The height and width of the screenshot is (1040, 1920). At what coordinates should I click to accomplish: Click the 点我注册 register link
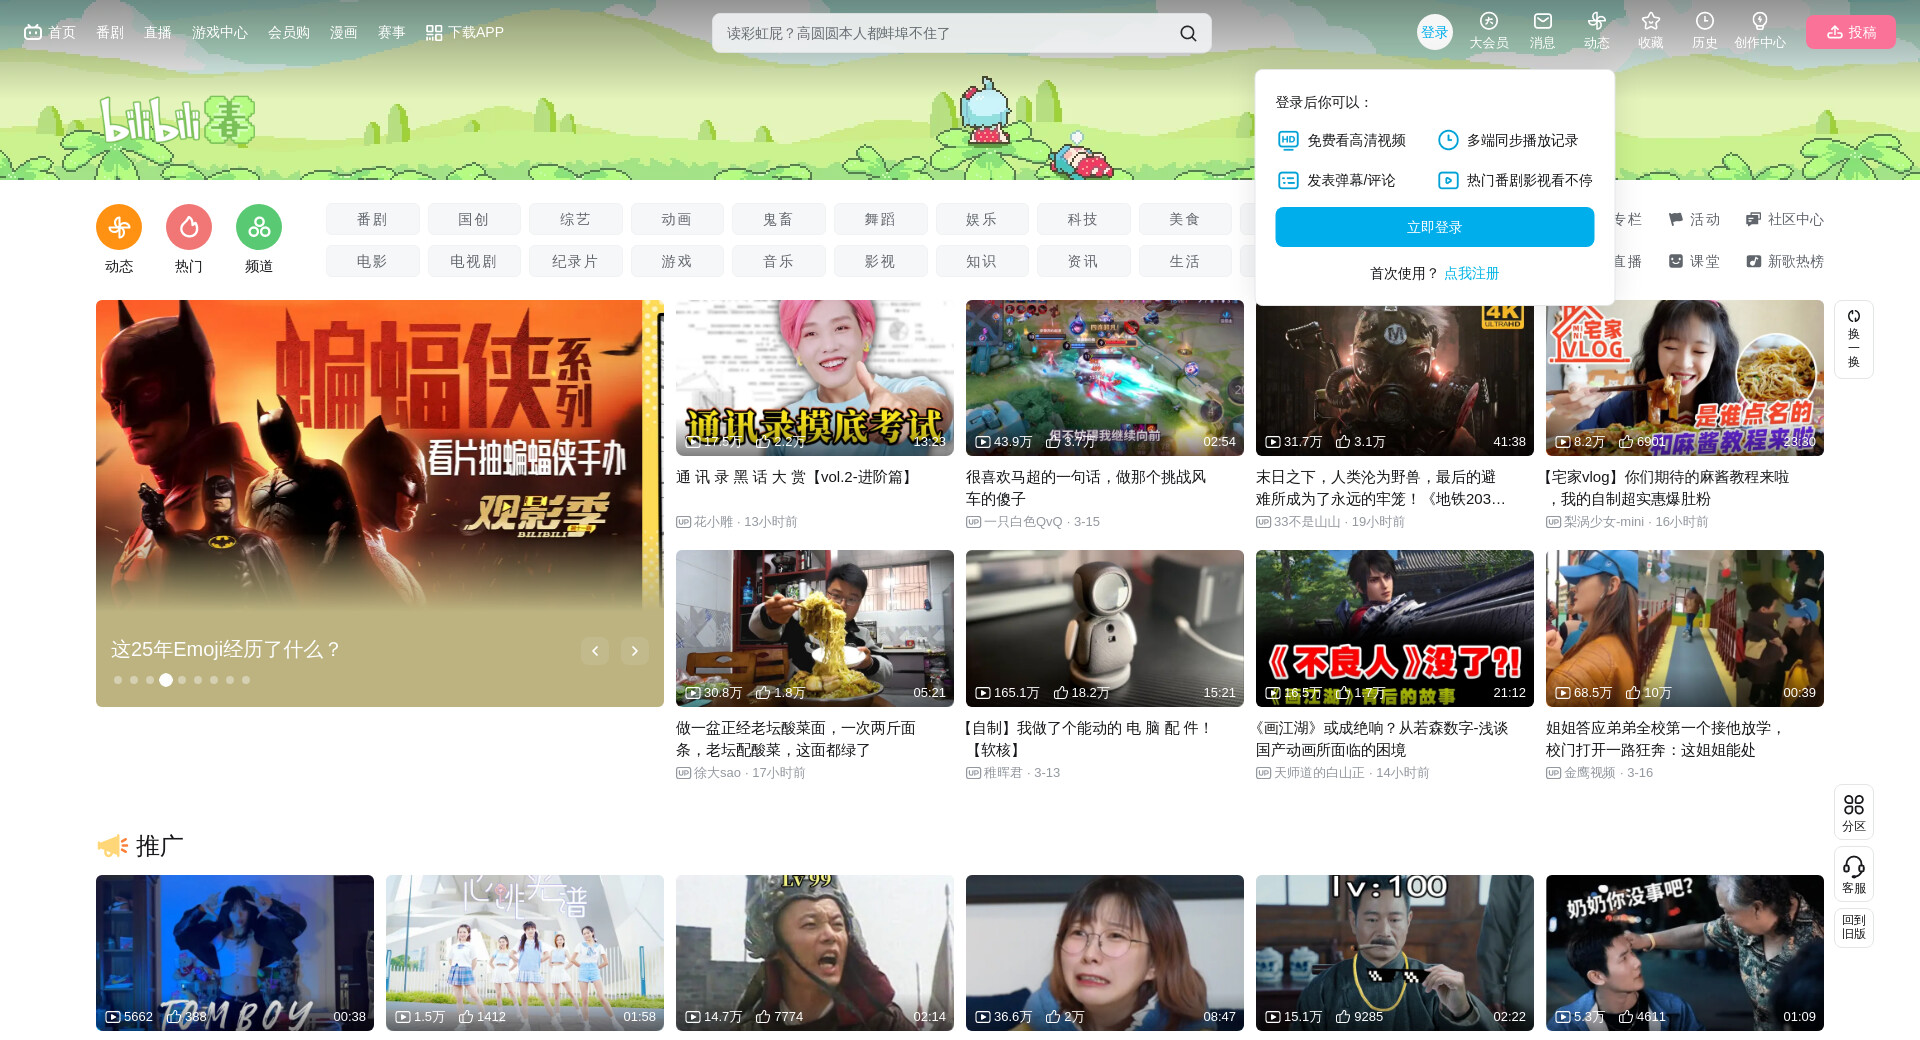pos(1472,273)
